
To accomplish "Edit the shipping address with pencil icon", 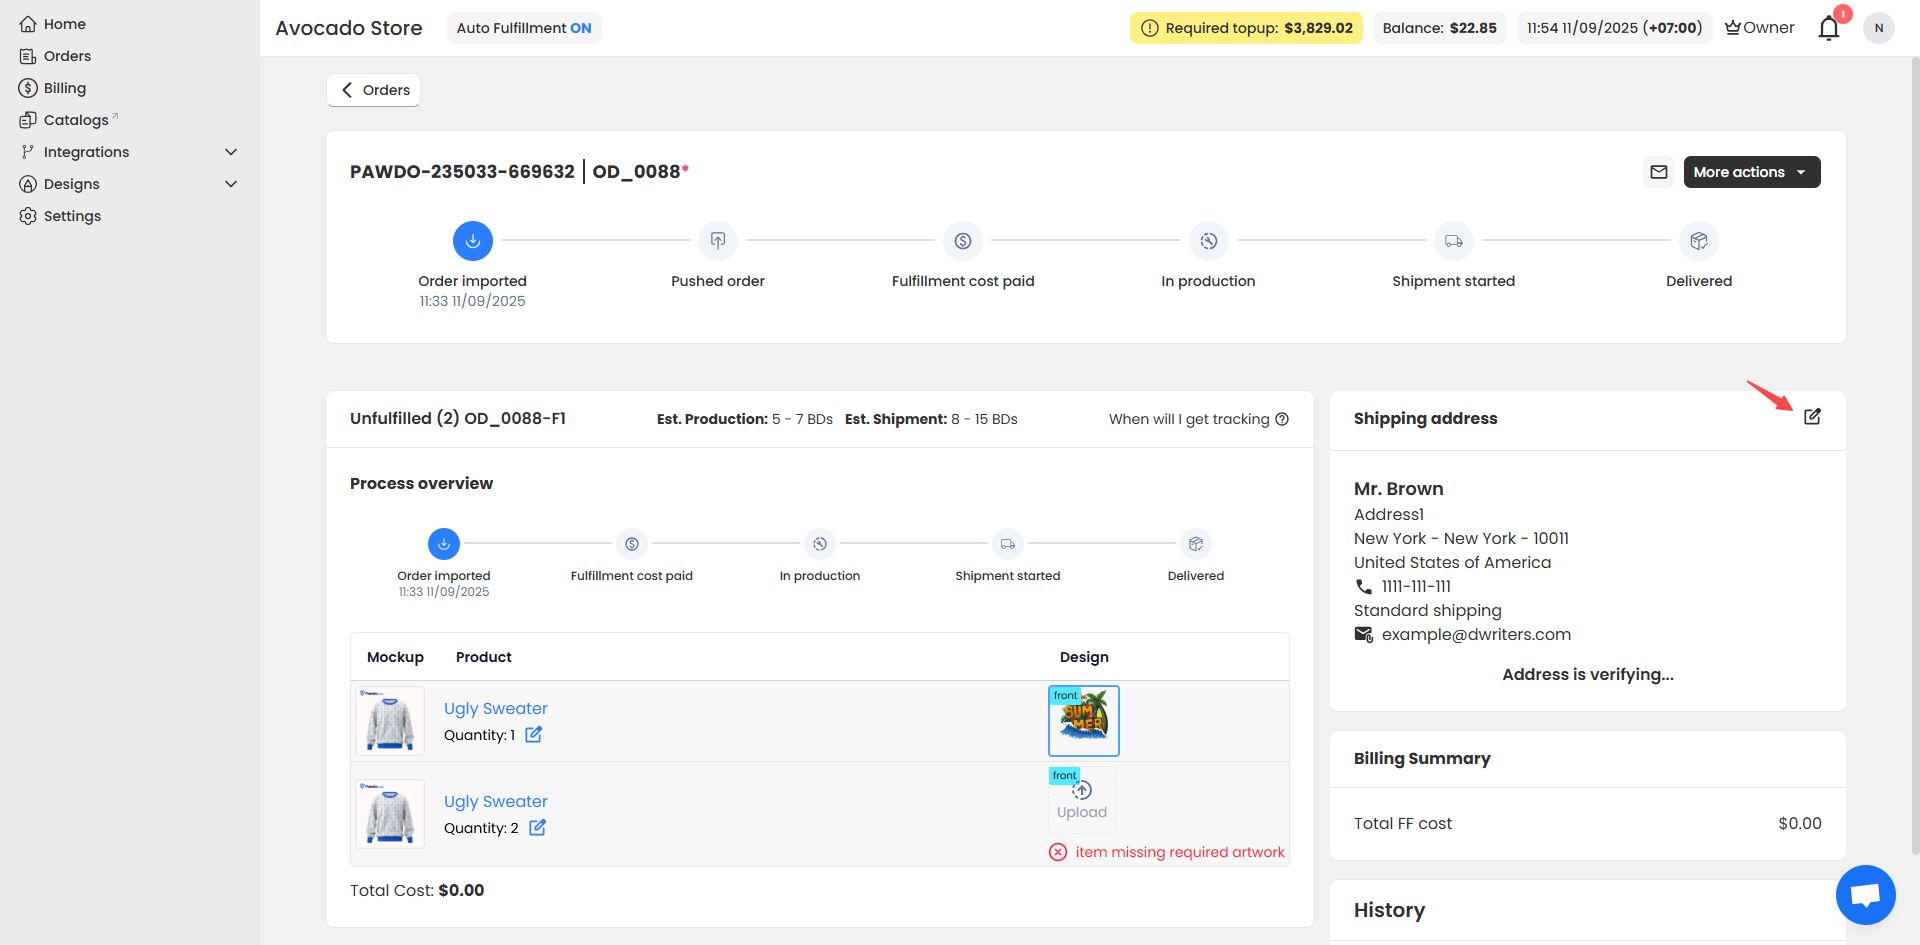I will [1812, 417].
